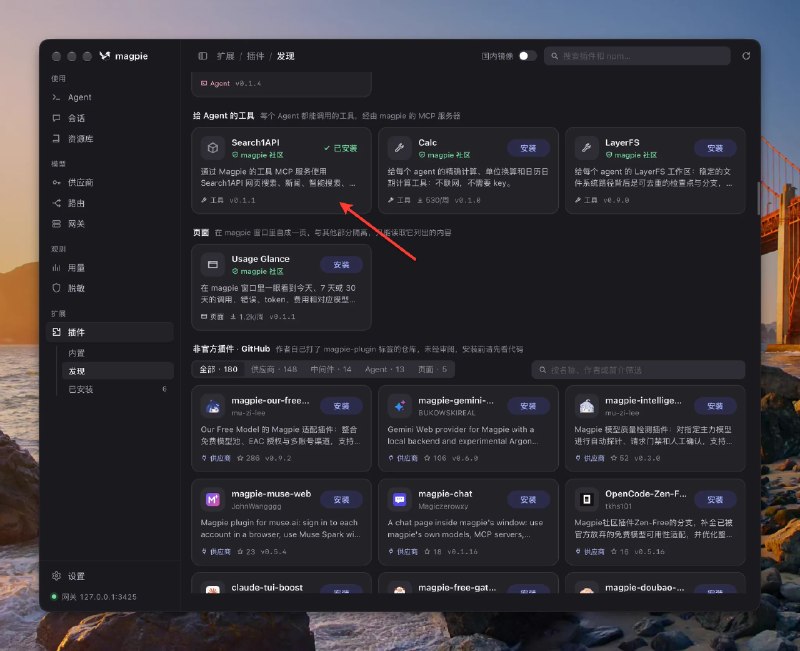Install the Calc plugin

point(528,148)
